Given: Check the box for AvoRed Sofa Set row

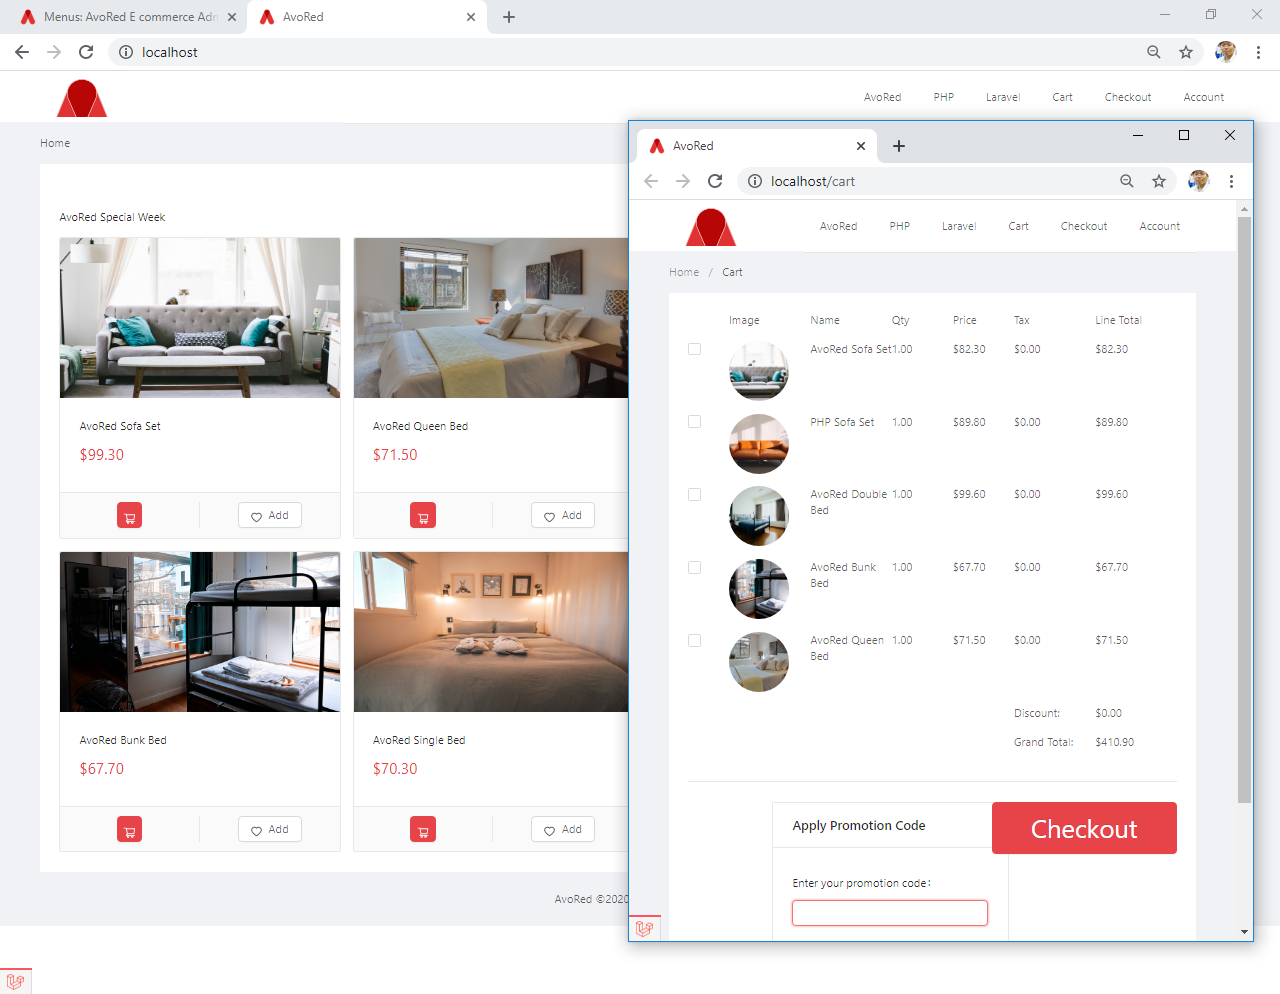Looking at the screenshot, I should click(694, 349).
